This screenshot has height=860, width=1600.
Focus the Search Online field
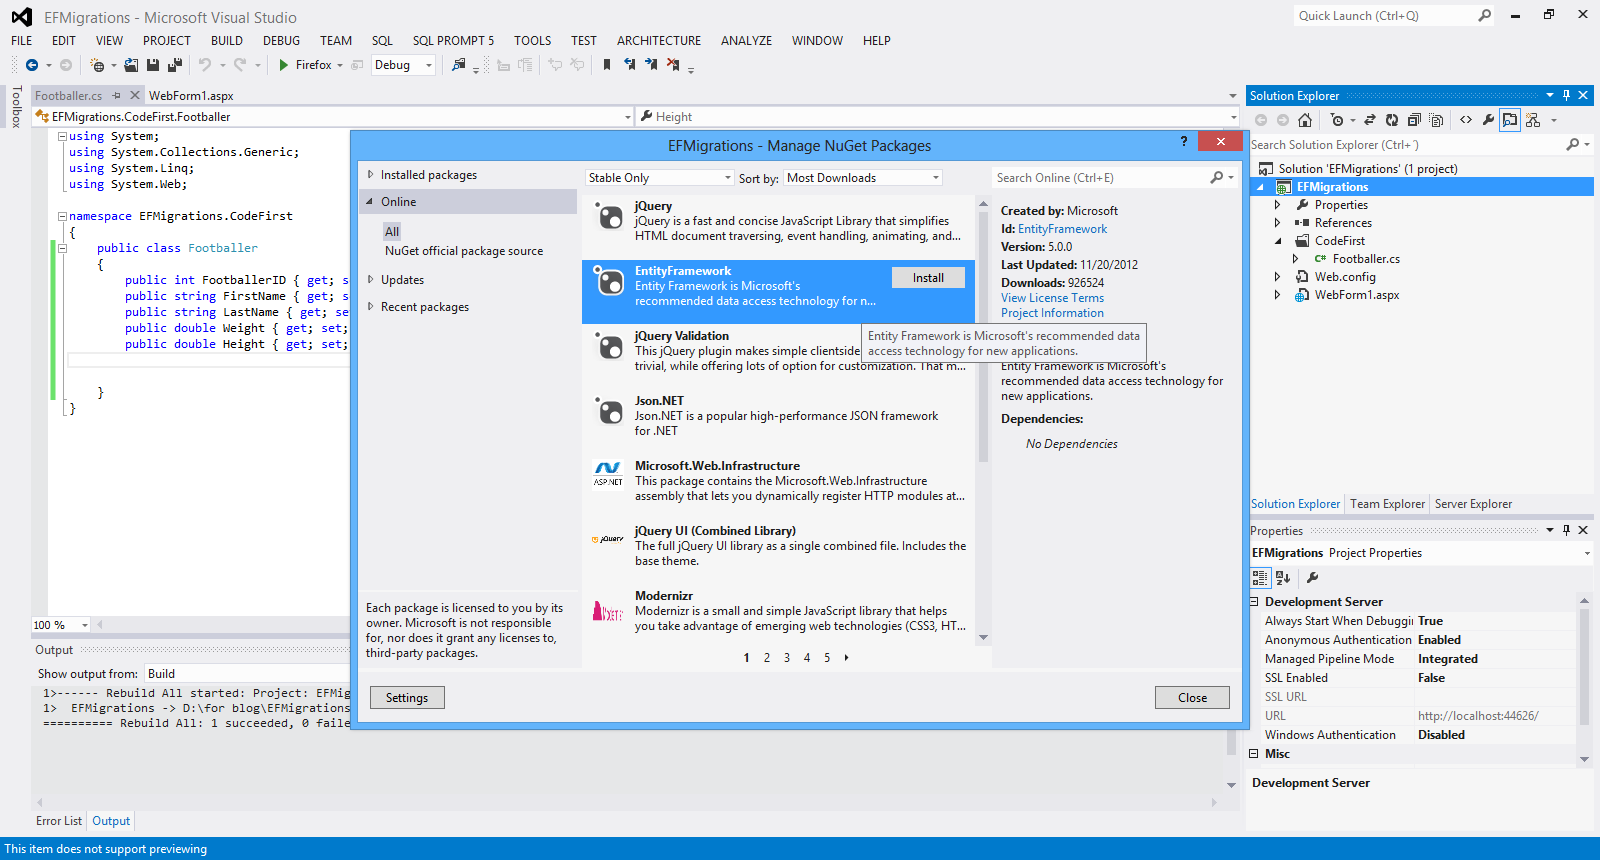click(1100, 178)
